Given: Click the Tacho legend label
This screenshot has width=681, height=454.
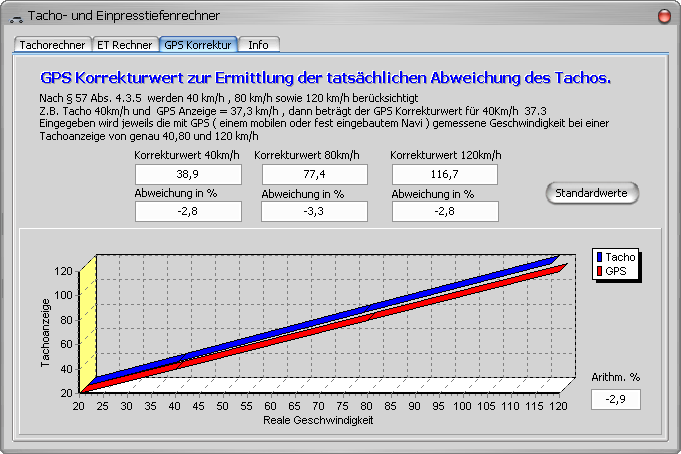Looking at the screenshot, I should point(620,257).
